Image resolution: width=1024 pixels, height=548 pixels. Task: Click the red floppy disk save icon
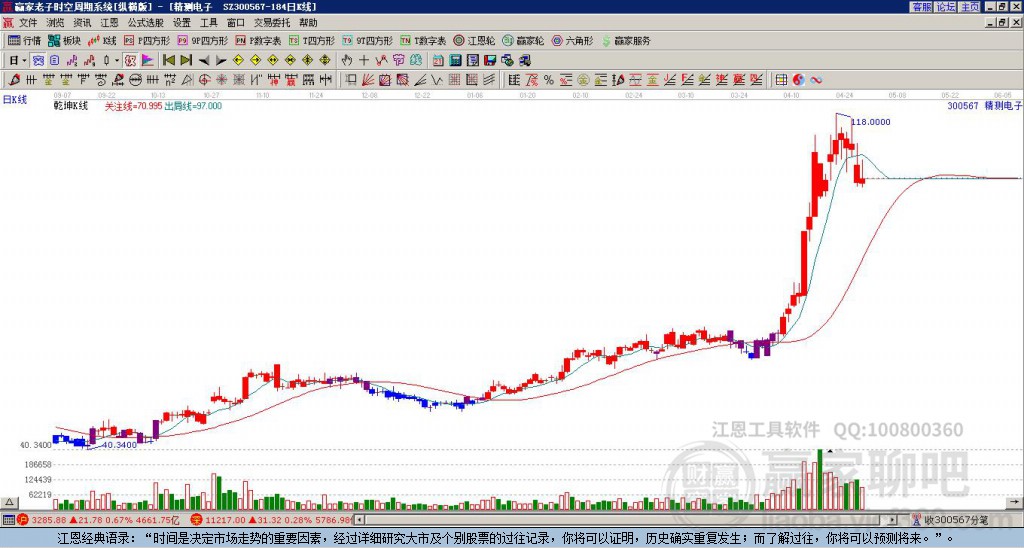tap(490, 60)
